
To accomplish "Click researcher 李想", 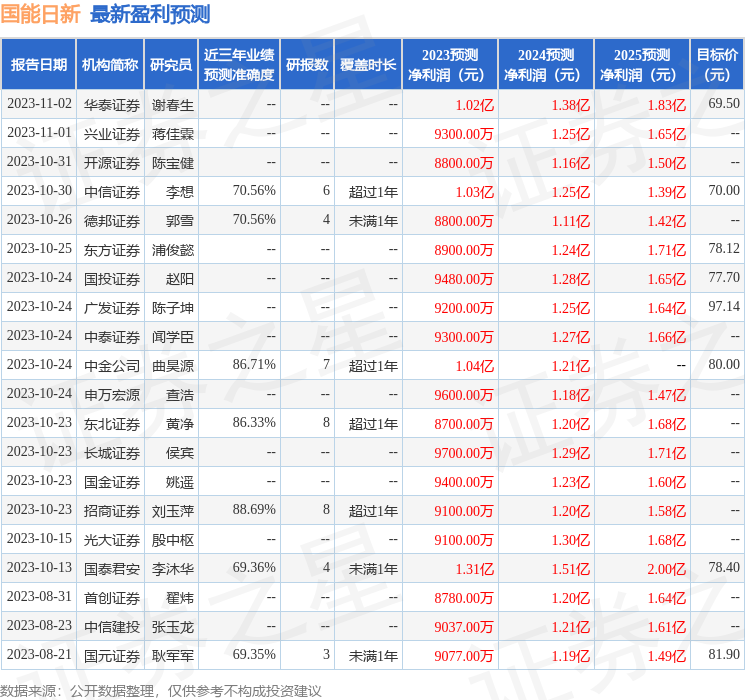I will (180, 192).
